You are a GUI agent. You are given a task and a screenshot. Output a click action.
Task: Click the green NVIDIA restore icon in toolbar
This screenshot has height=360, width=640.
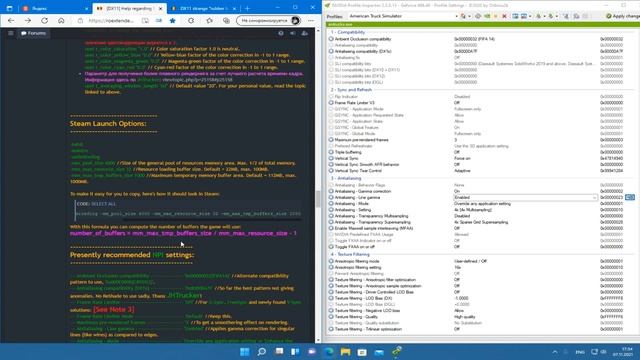coord(487,16)
